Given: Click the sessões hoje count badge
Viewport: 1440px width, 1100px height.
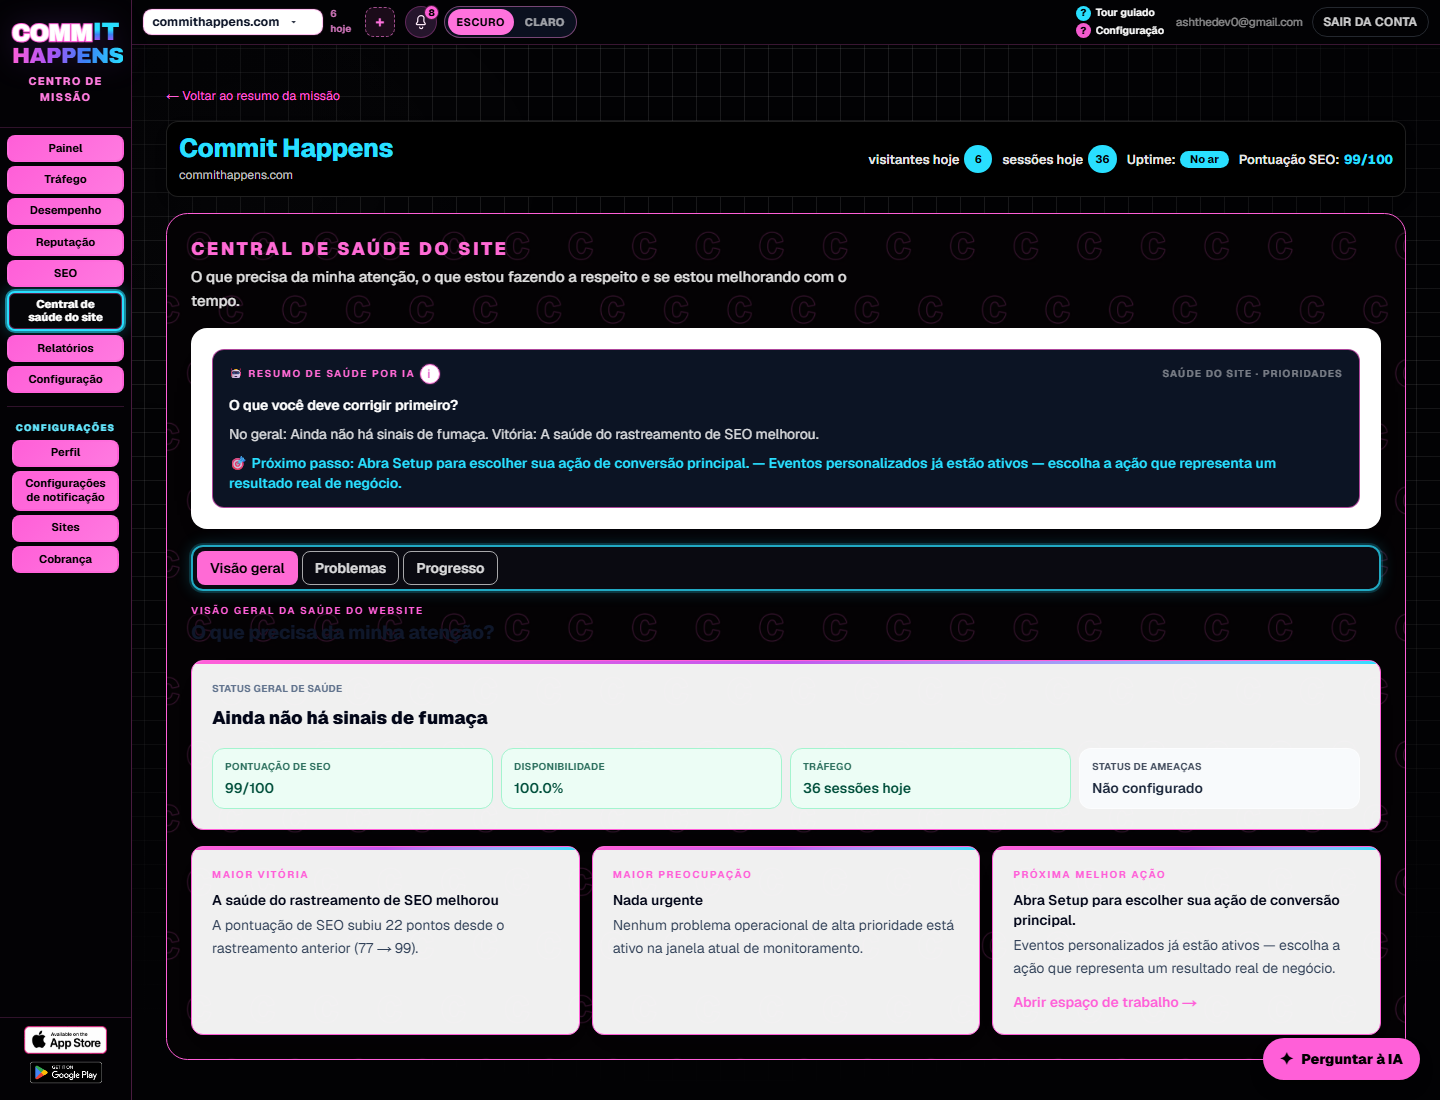Looking at the screenshot, I should pyautogui.click(x=1102, y=159).
